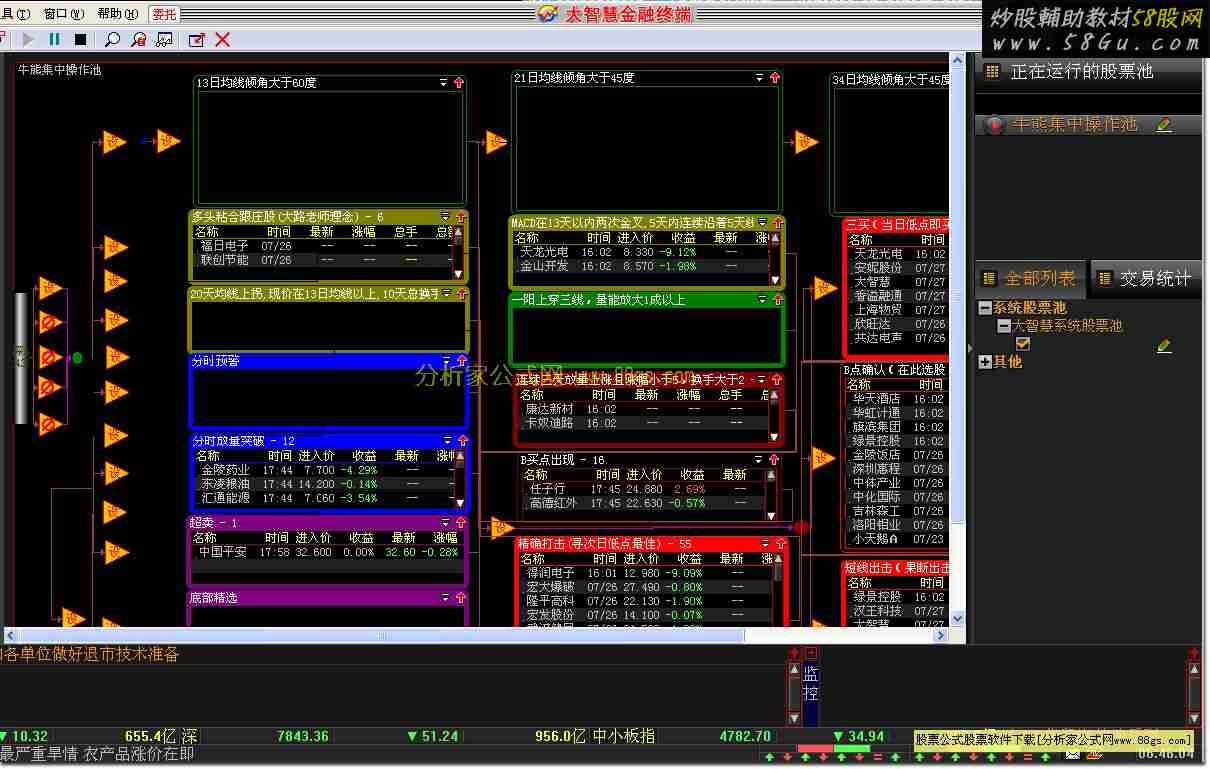Select 康达新材 stock row

pyautogui.click(x=643, y=409)
